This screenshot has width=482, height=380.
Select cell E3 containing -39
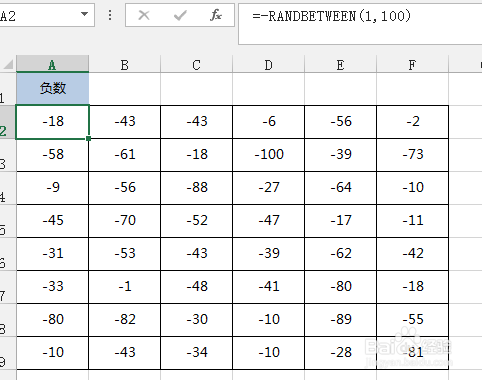tap(340, 155)
